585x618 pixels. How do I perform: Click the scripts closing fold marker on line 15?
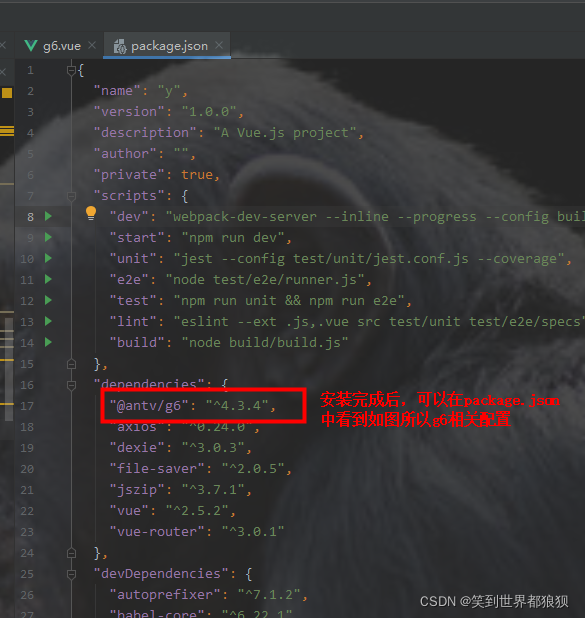tap(71, 364)
